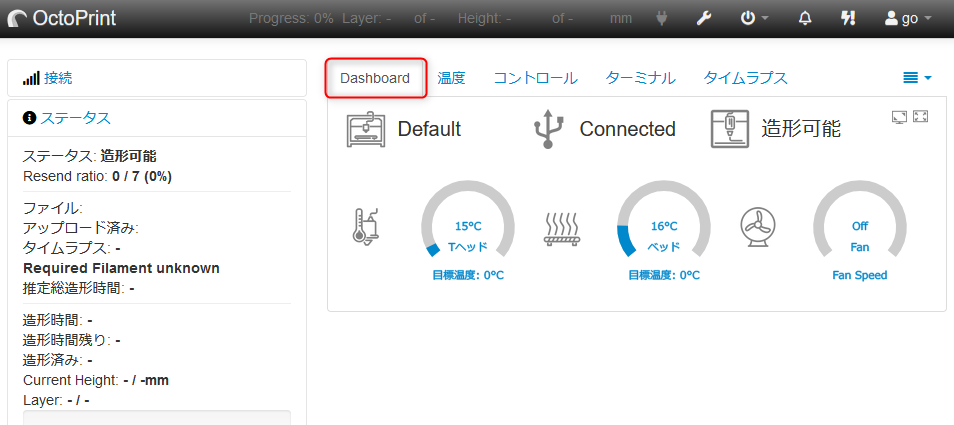Click the info icon beside ステータス
This screenshot has height=425, width=954.
coord(29,118)
